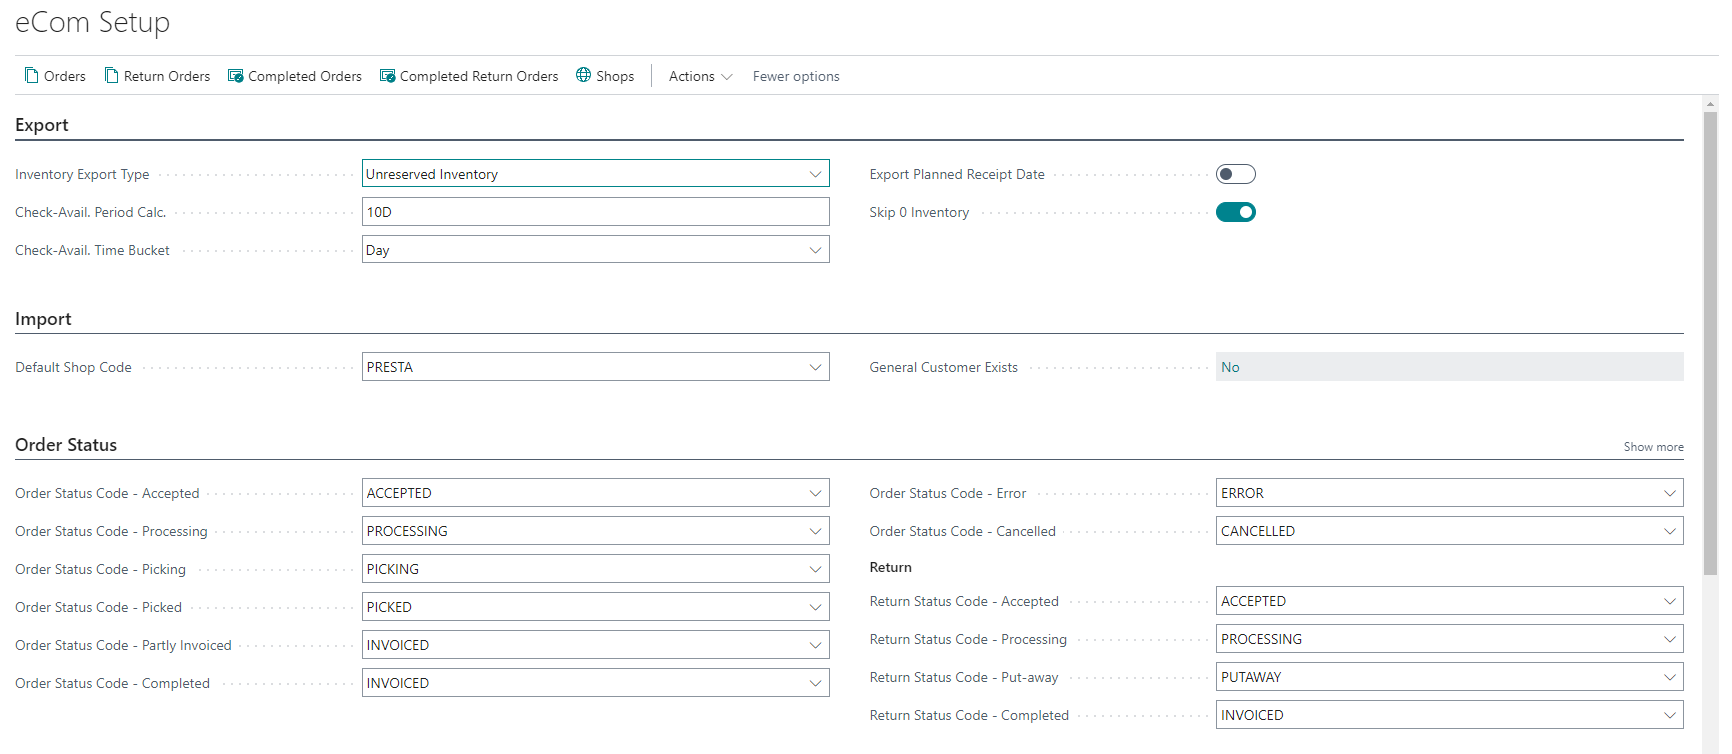Click the Return Orders document icon
The height and width of the screenshot is (754, 1732).
112,76
